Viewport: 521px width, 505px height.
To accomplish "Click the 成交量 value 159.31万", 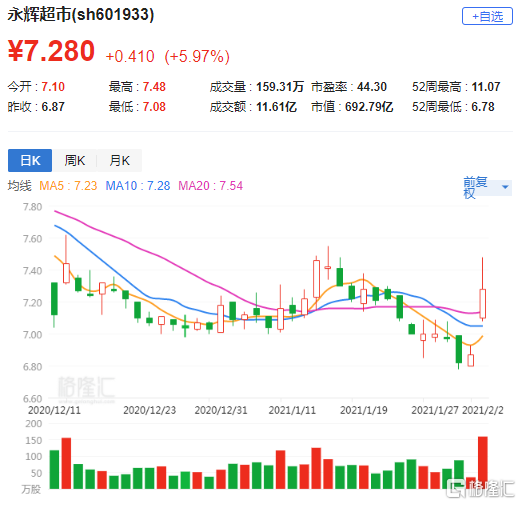I will coord(279,87).
